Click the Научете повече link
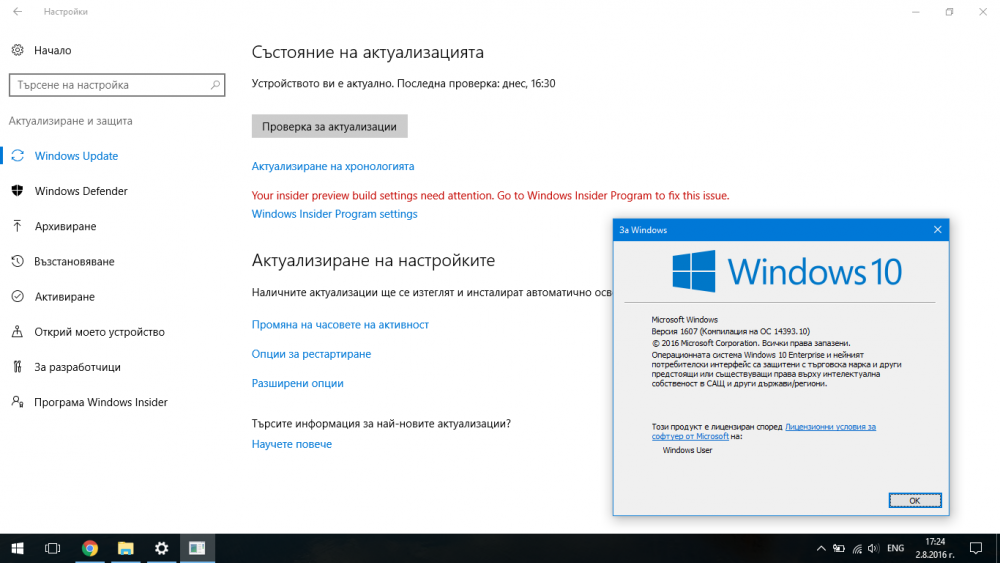The height and width of the screenshot is (563, 1000). click(x=291, y=444)
